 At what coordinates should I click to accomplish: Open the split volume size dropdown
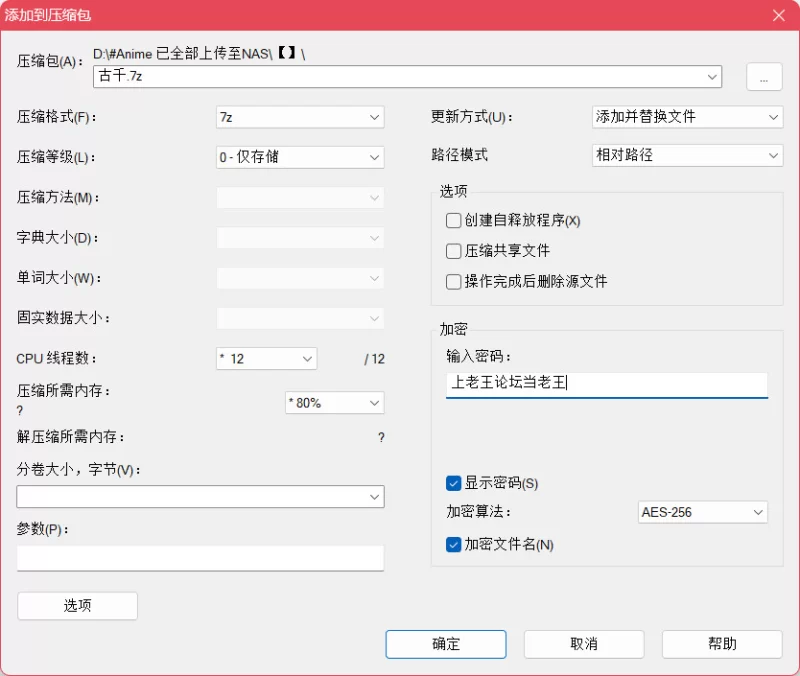click(200, 496)
